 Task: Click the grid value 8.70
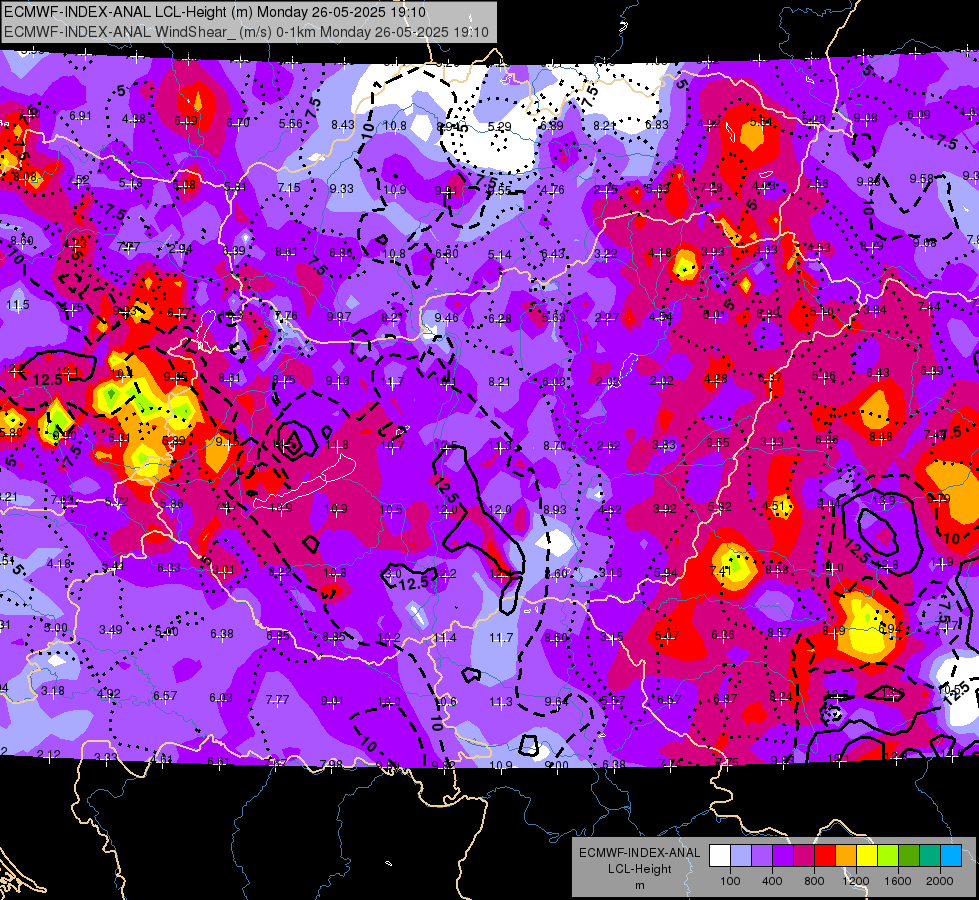554,445
